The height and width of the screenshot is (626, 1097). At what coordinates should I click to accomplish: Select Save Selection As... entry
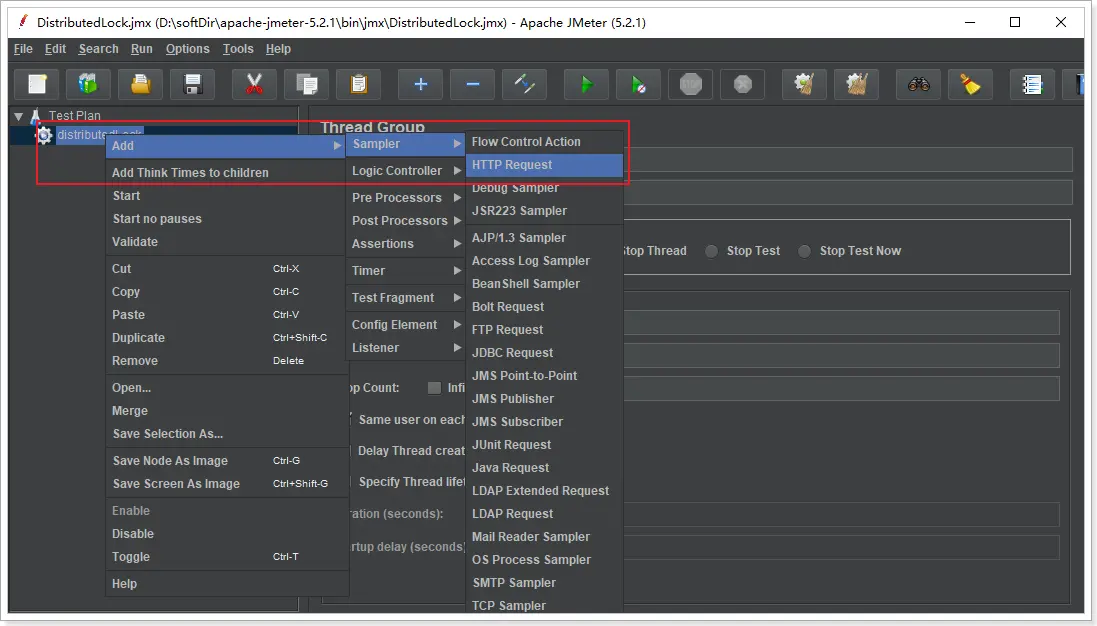[226, 434]
